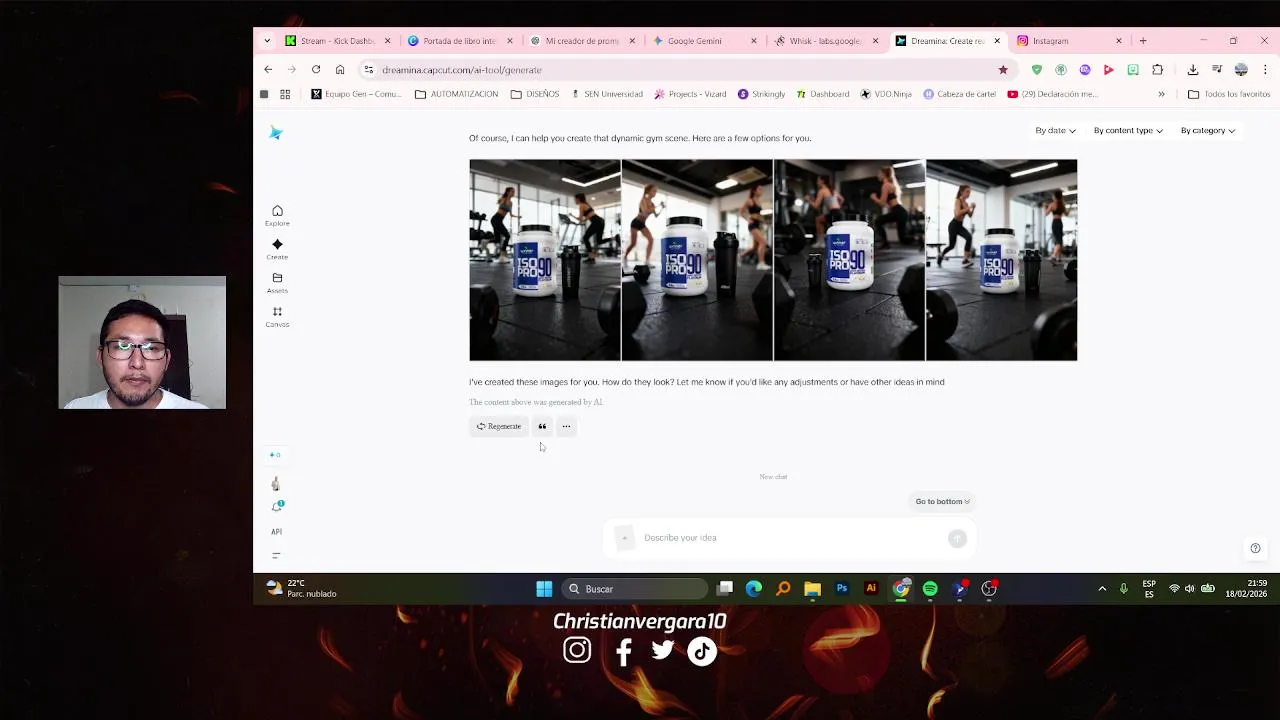The image size is (1280, 720).
Task: Open the Projects - Vizard bookmark
Action: click(x=690, y=94)
